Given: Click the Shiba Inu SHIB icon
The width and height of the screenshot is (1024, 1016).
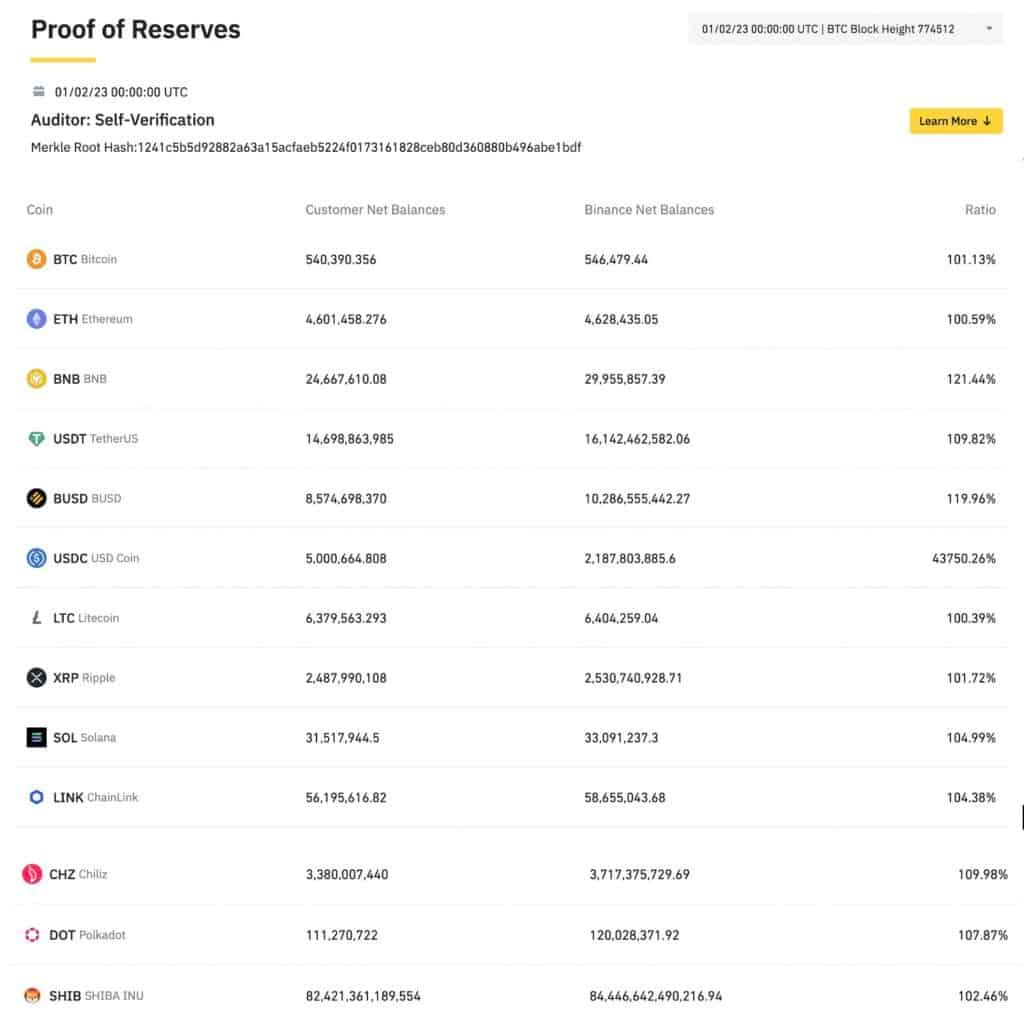Looking at the screenshot, I should (32, 996).
